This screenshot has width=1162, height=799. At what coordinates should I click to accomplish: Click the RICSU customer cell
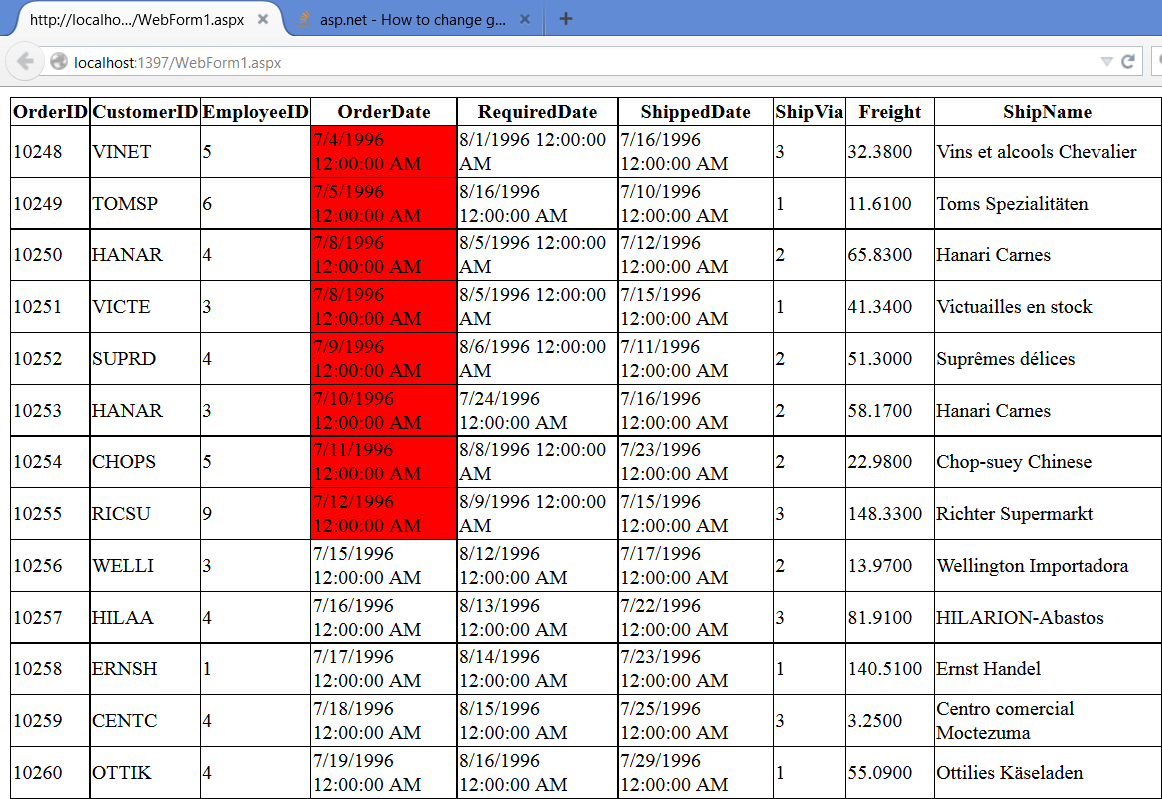[x=145, y=514]
